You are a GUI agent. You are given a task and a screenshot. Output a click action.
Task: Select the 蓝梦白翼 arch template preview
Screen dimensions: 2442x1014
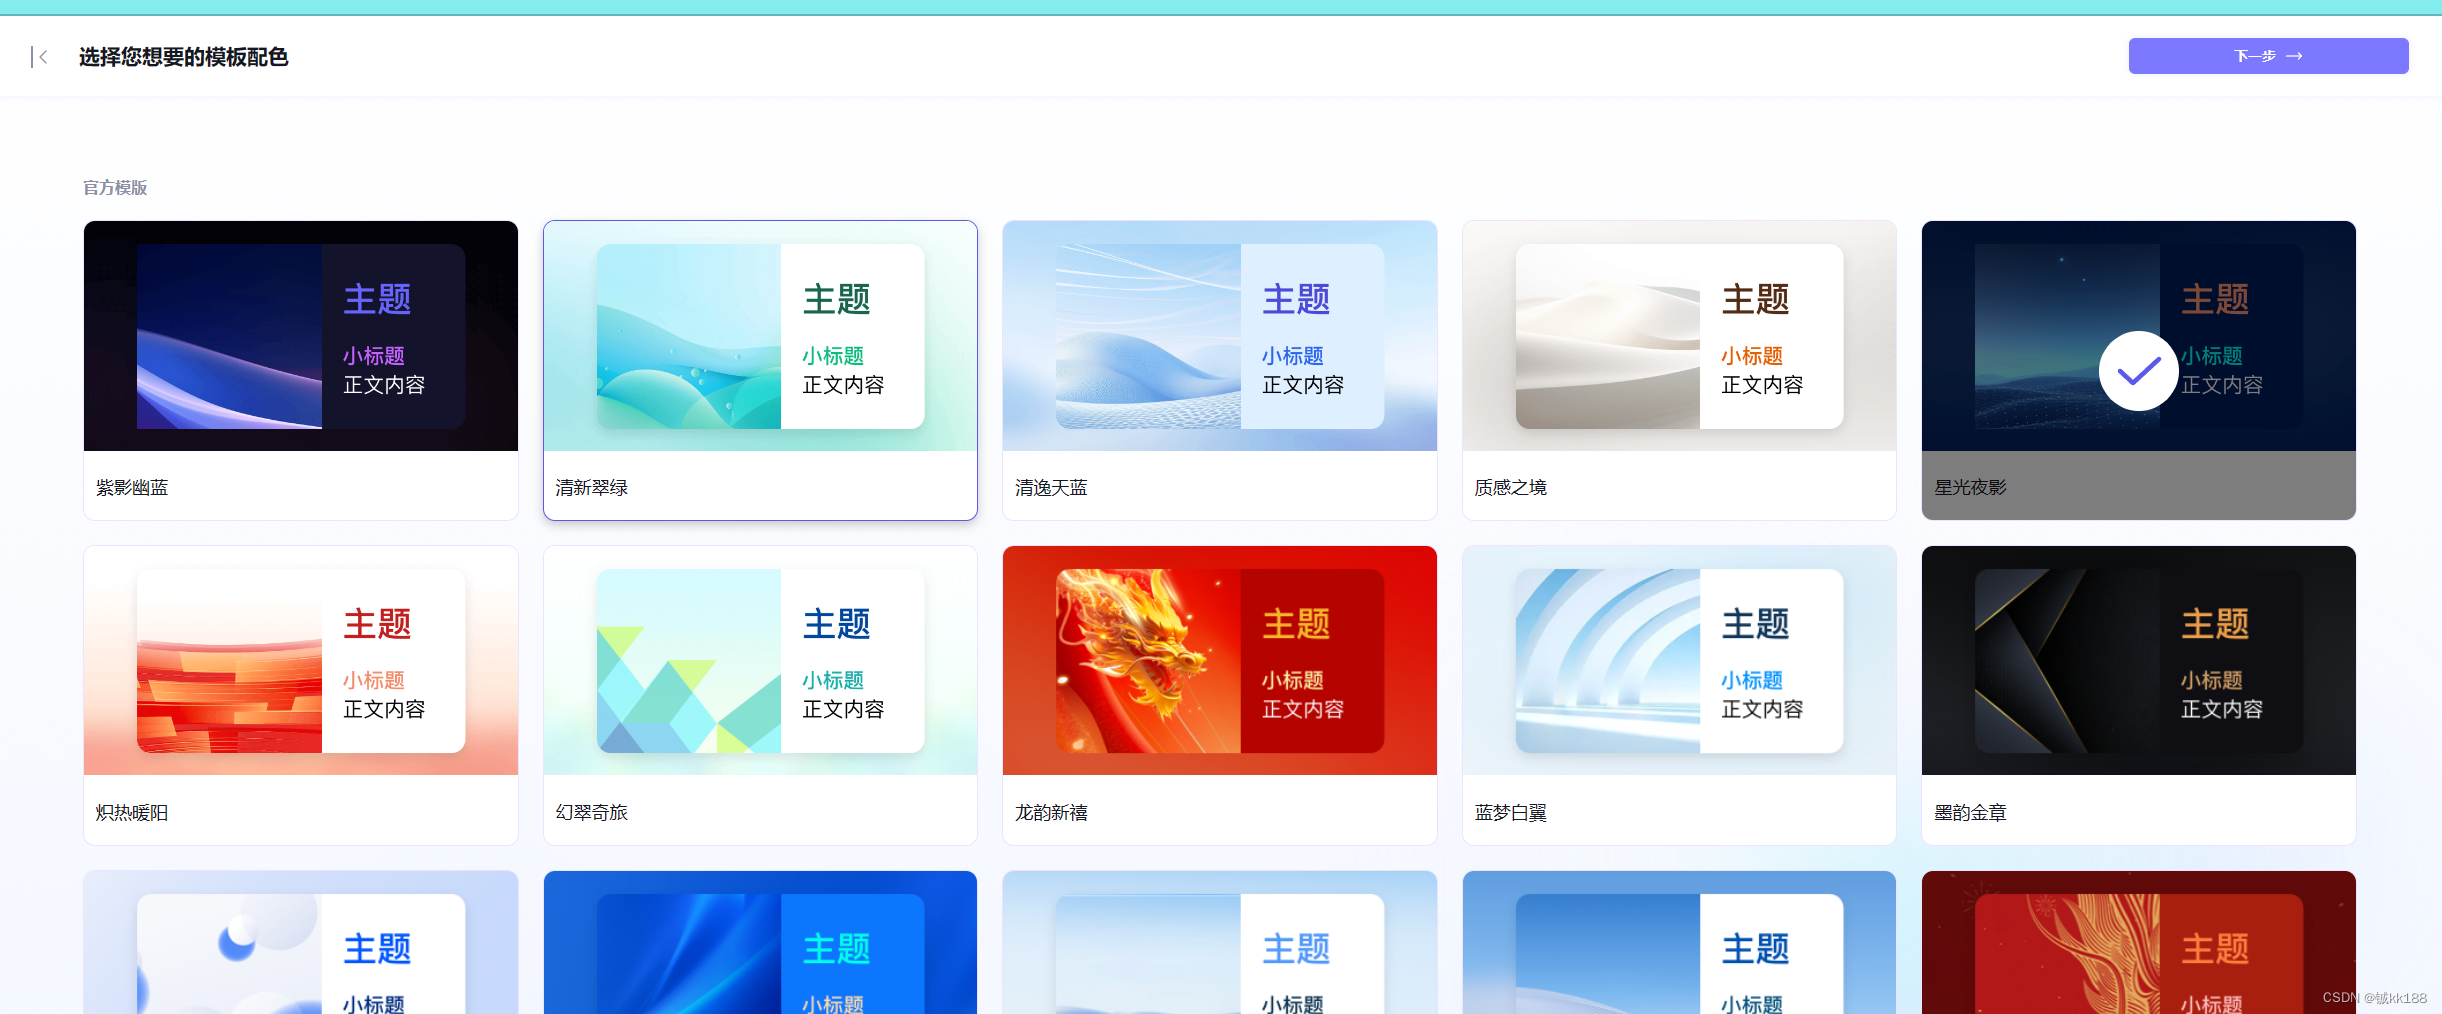[1679, 660]
